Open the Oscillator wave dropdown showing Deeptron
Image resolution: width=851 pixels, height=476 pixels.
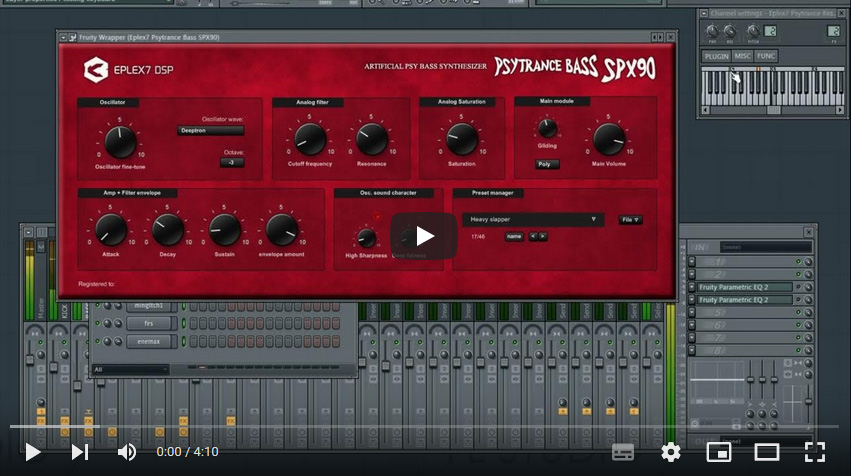tap(211, 130)
